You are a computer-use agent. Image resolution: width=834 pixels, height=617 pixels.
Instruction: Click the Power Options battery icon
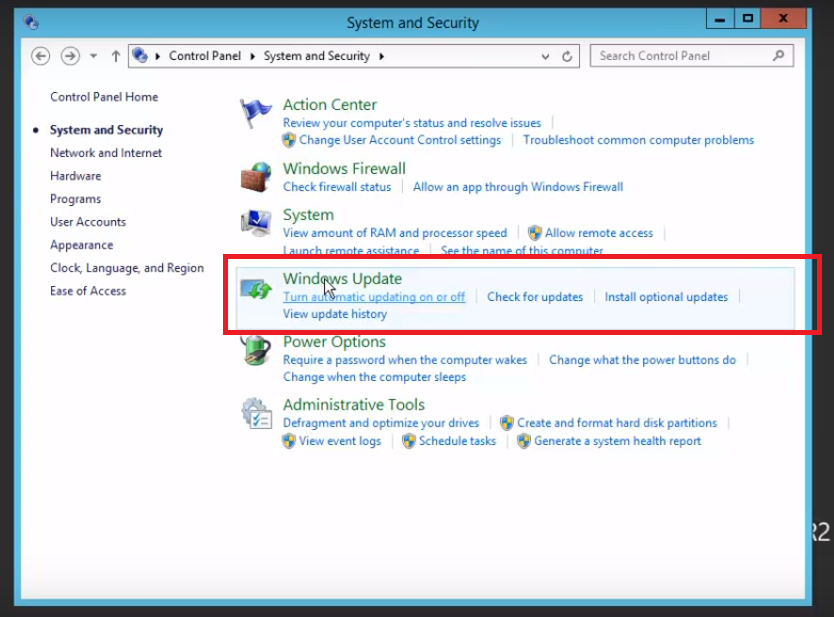[x=255, y=351]
